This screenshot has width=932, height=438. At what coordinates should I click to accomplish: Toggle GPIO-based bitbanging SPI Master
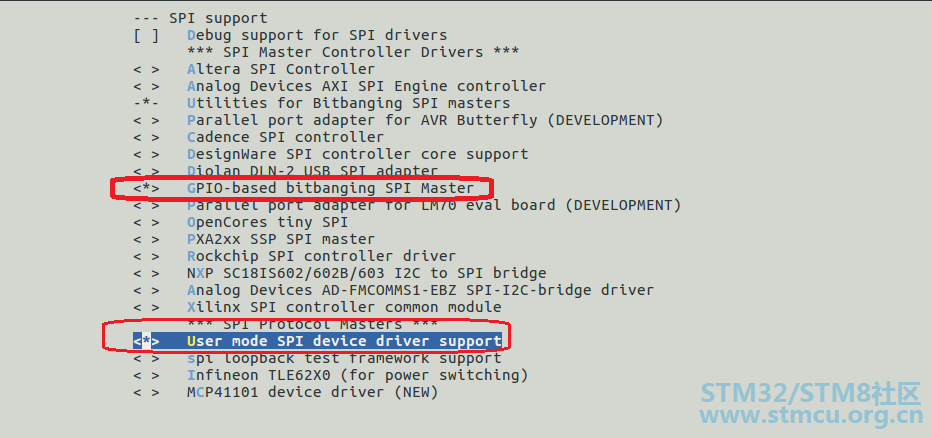[x=304, y=188]
